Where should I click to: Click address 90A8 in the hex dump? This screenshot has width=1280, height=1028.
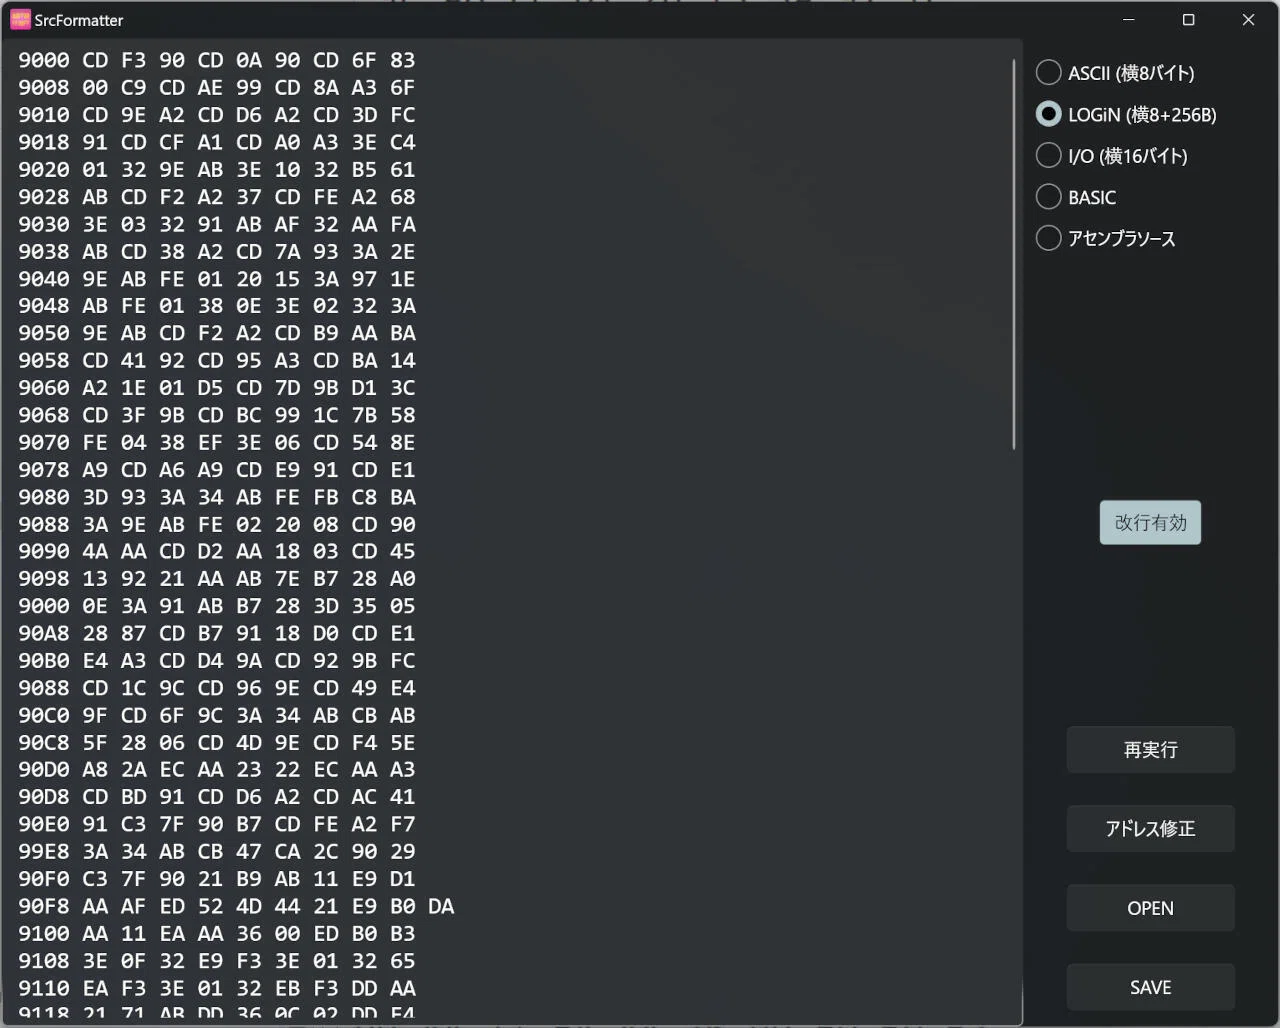tap(44, 633)
